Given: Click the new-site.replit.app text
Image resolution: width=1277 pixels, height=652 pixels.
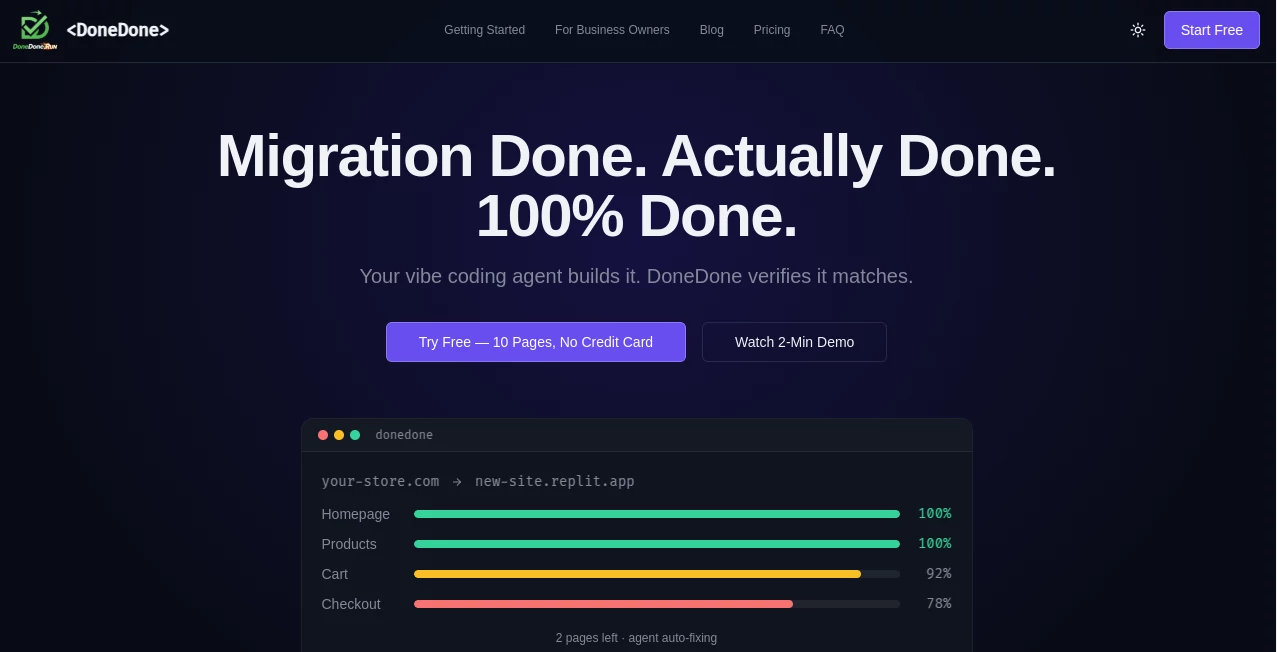Looking at the screenshot, I should 555,481.
